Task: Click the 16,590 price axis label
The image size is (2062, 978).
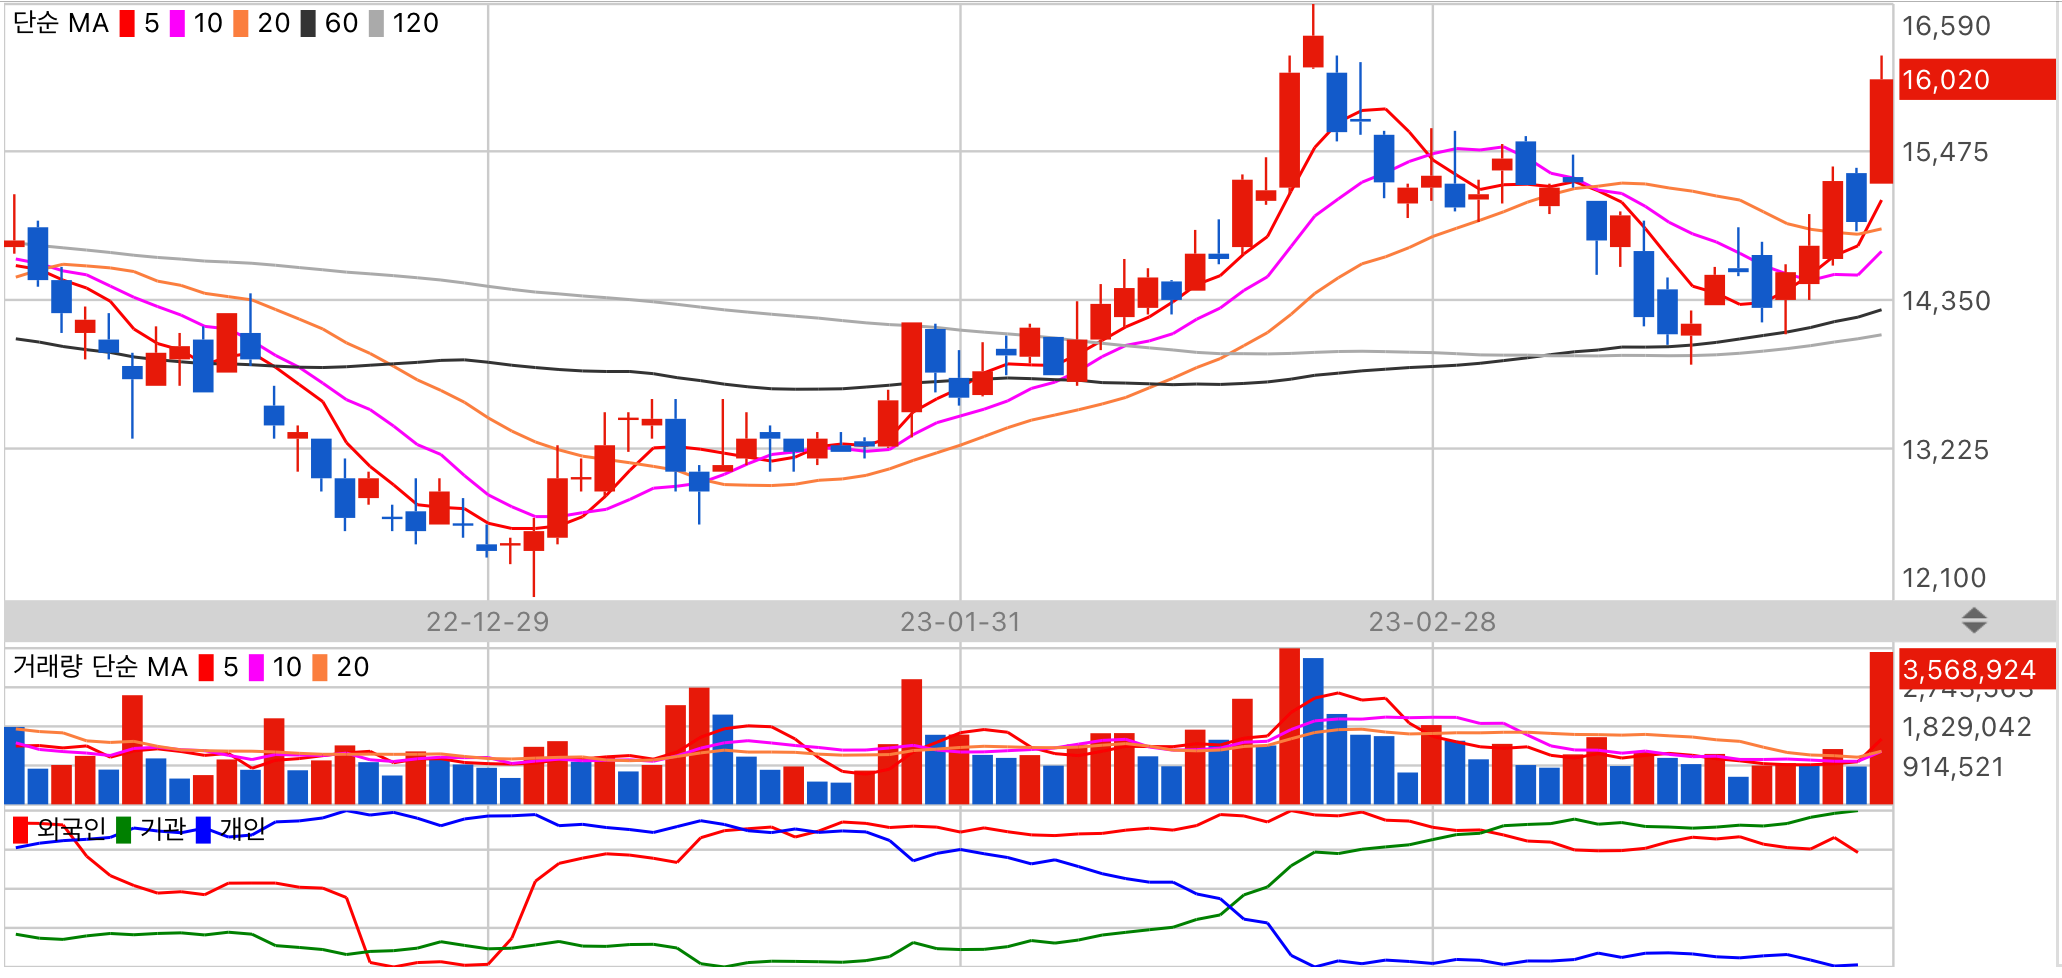Action: pyautogui.click(x=1946, y=26)
